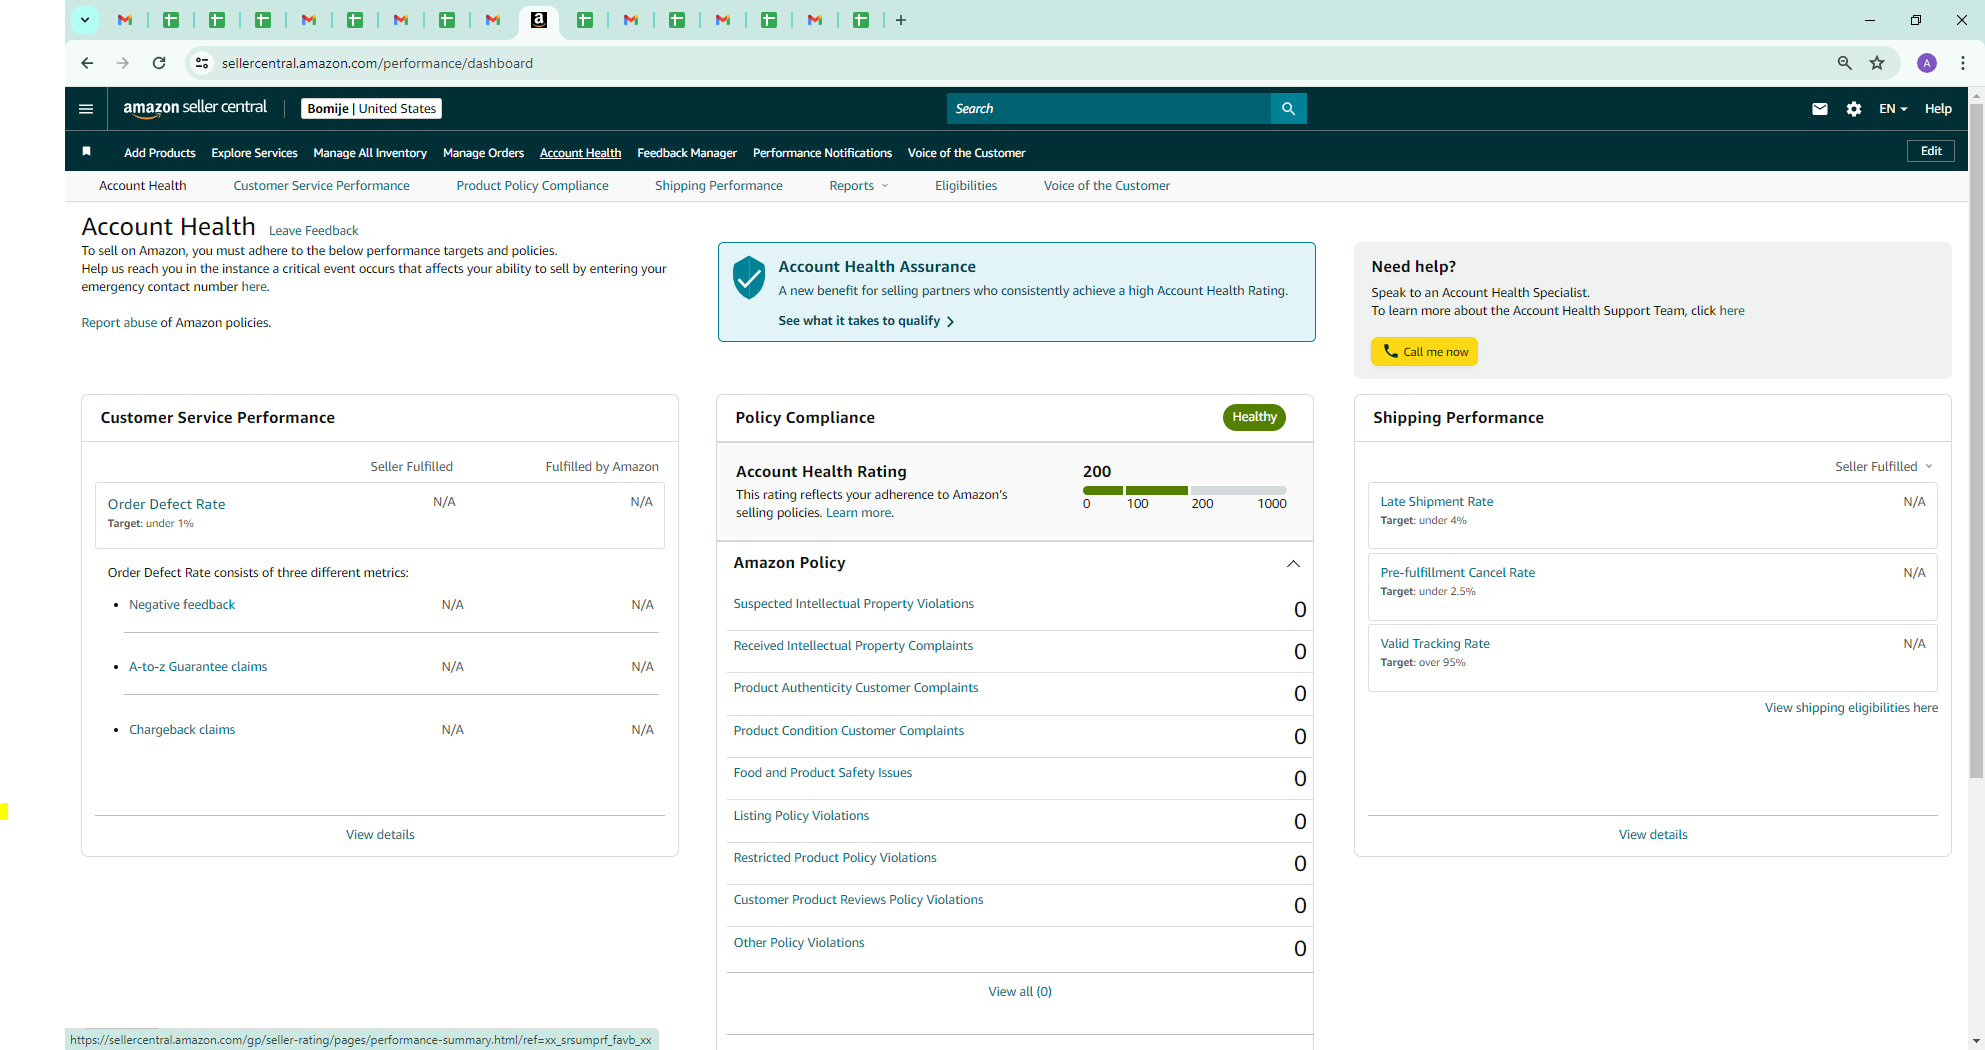Click Leave Feedback link

click(x=313, y=231)
